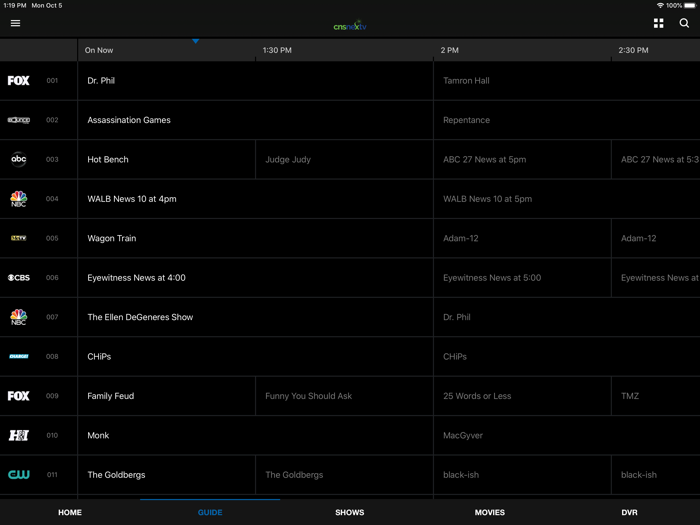Screen dimensions: 700x525
Task: Select 25 Words or Less
Action: [522, 396]
